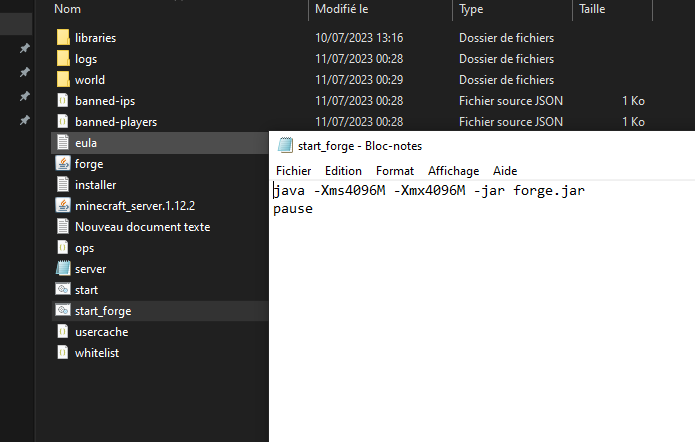Open the Format menu in Notepad
695x442 pixels.
(394, 171)
